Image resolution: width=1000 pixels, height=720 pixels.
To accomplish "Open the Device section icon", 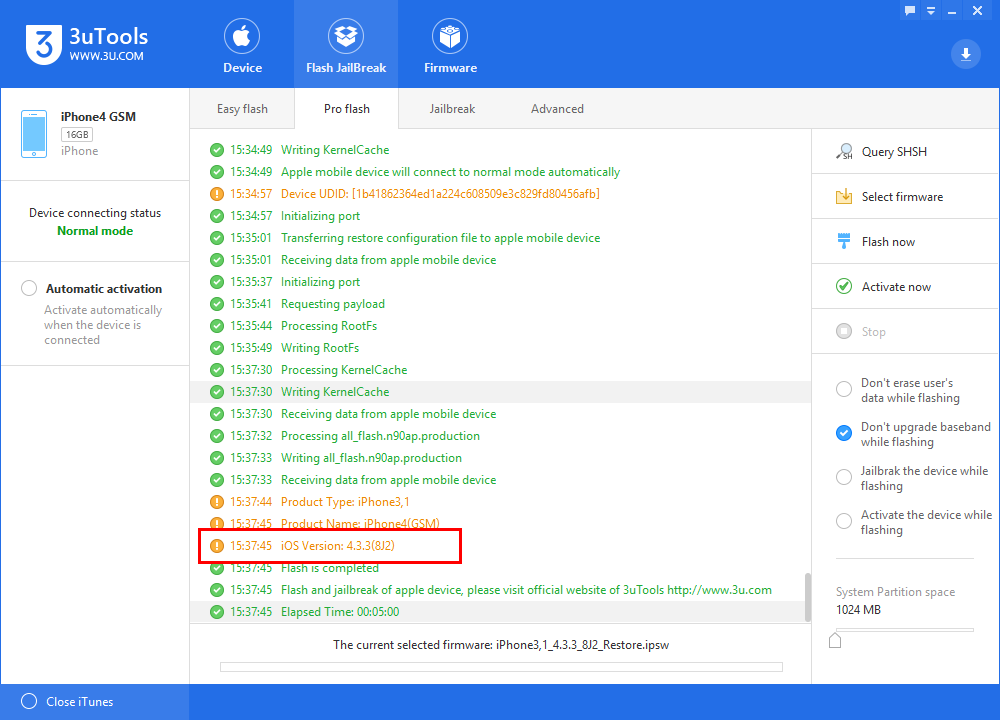I will click(x=242, y=36).
